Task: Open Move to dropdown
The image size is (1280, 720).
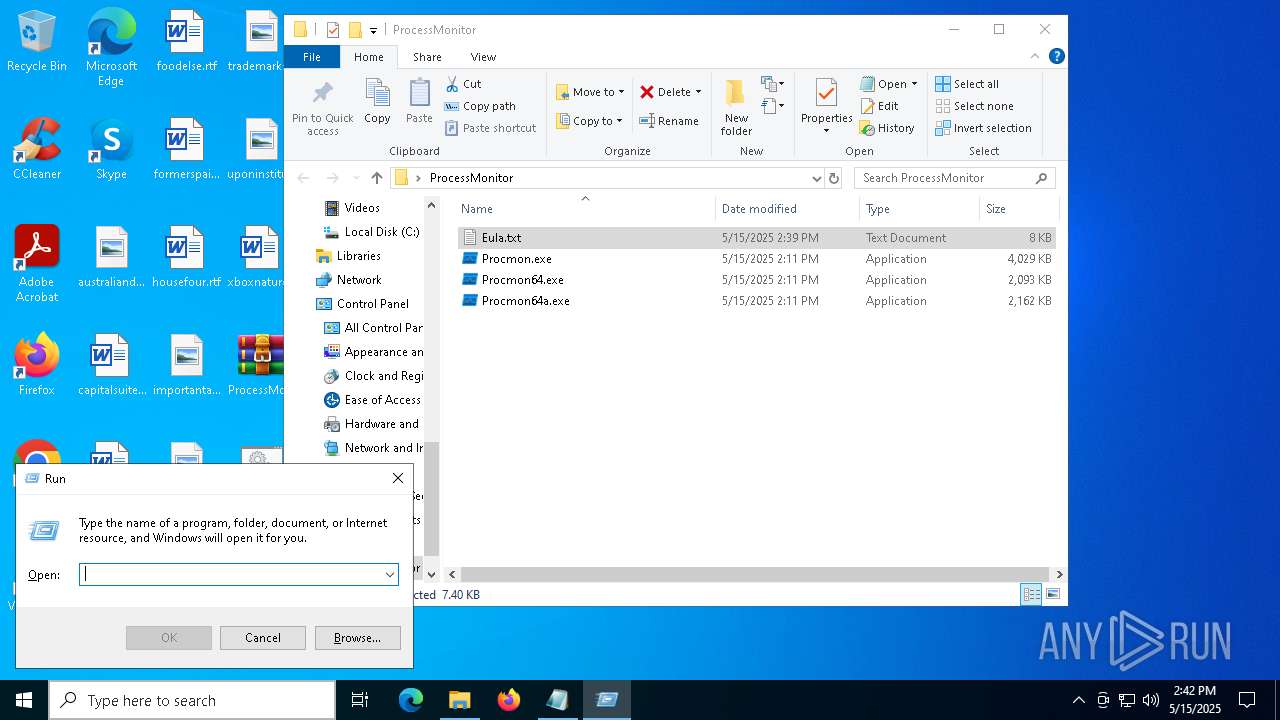Action: (x=590, y=92)
